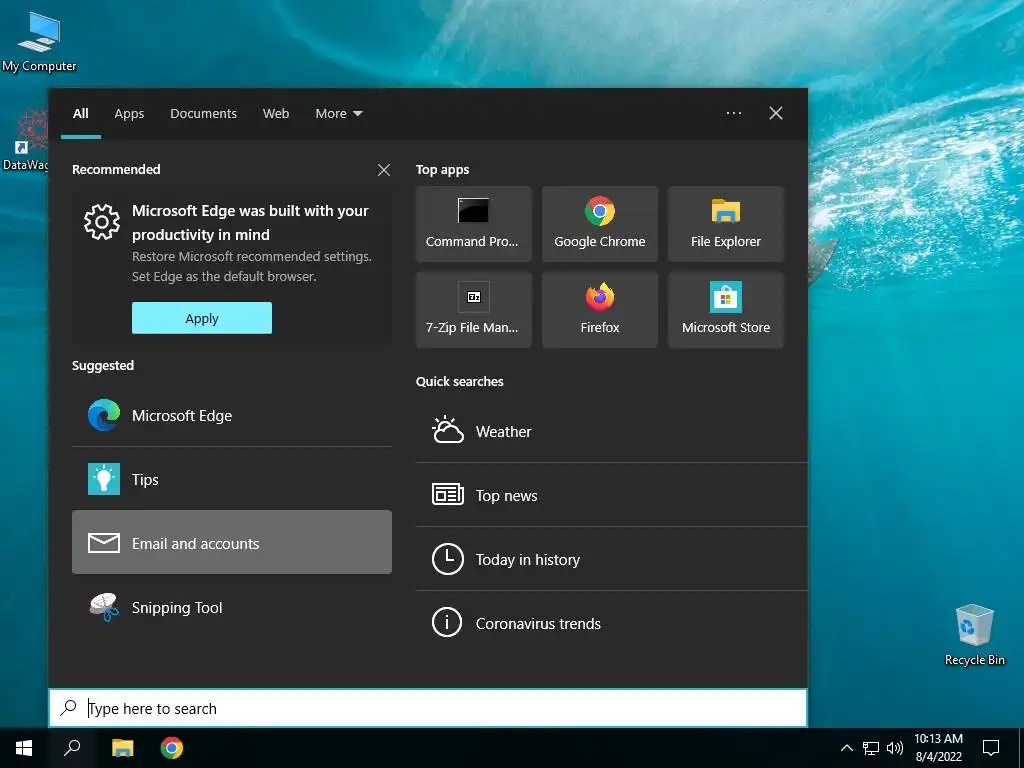Image resolution: width=1024 pixels, height=768 pixels.
Task: Open File Explorer from the taskbar
Action: click(122, 748)
